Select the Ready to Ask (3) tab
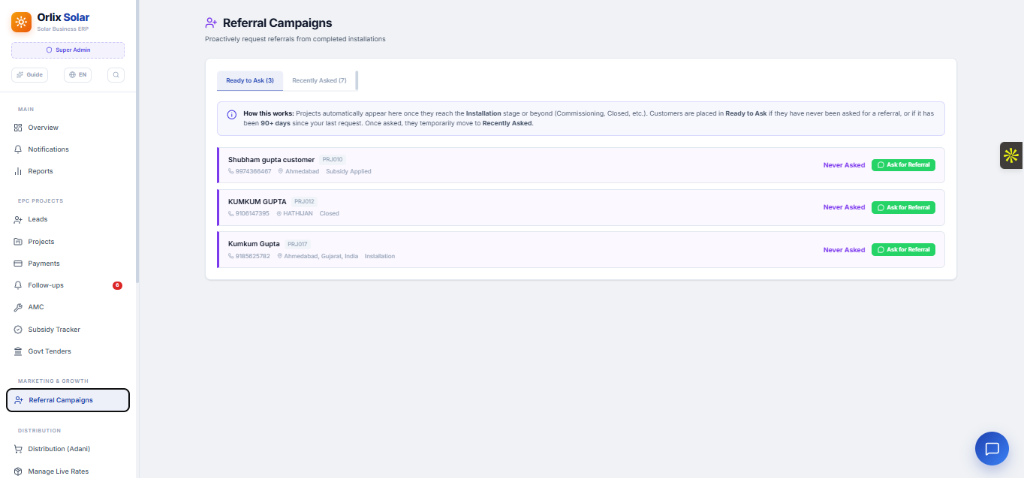The image size is (1024, 478). click(250, 80)
